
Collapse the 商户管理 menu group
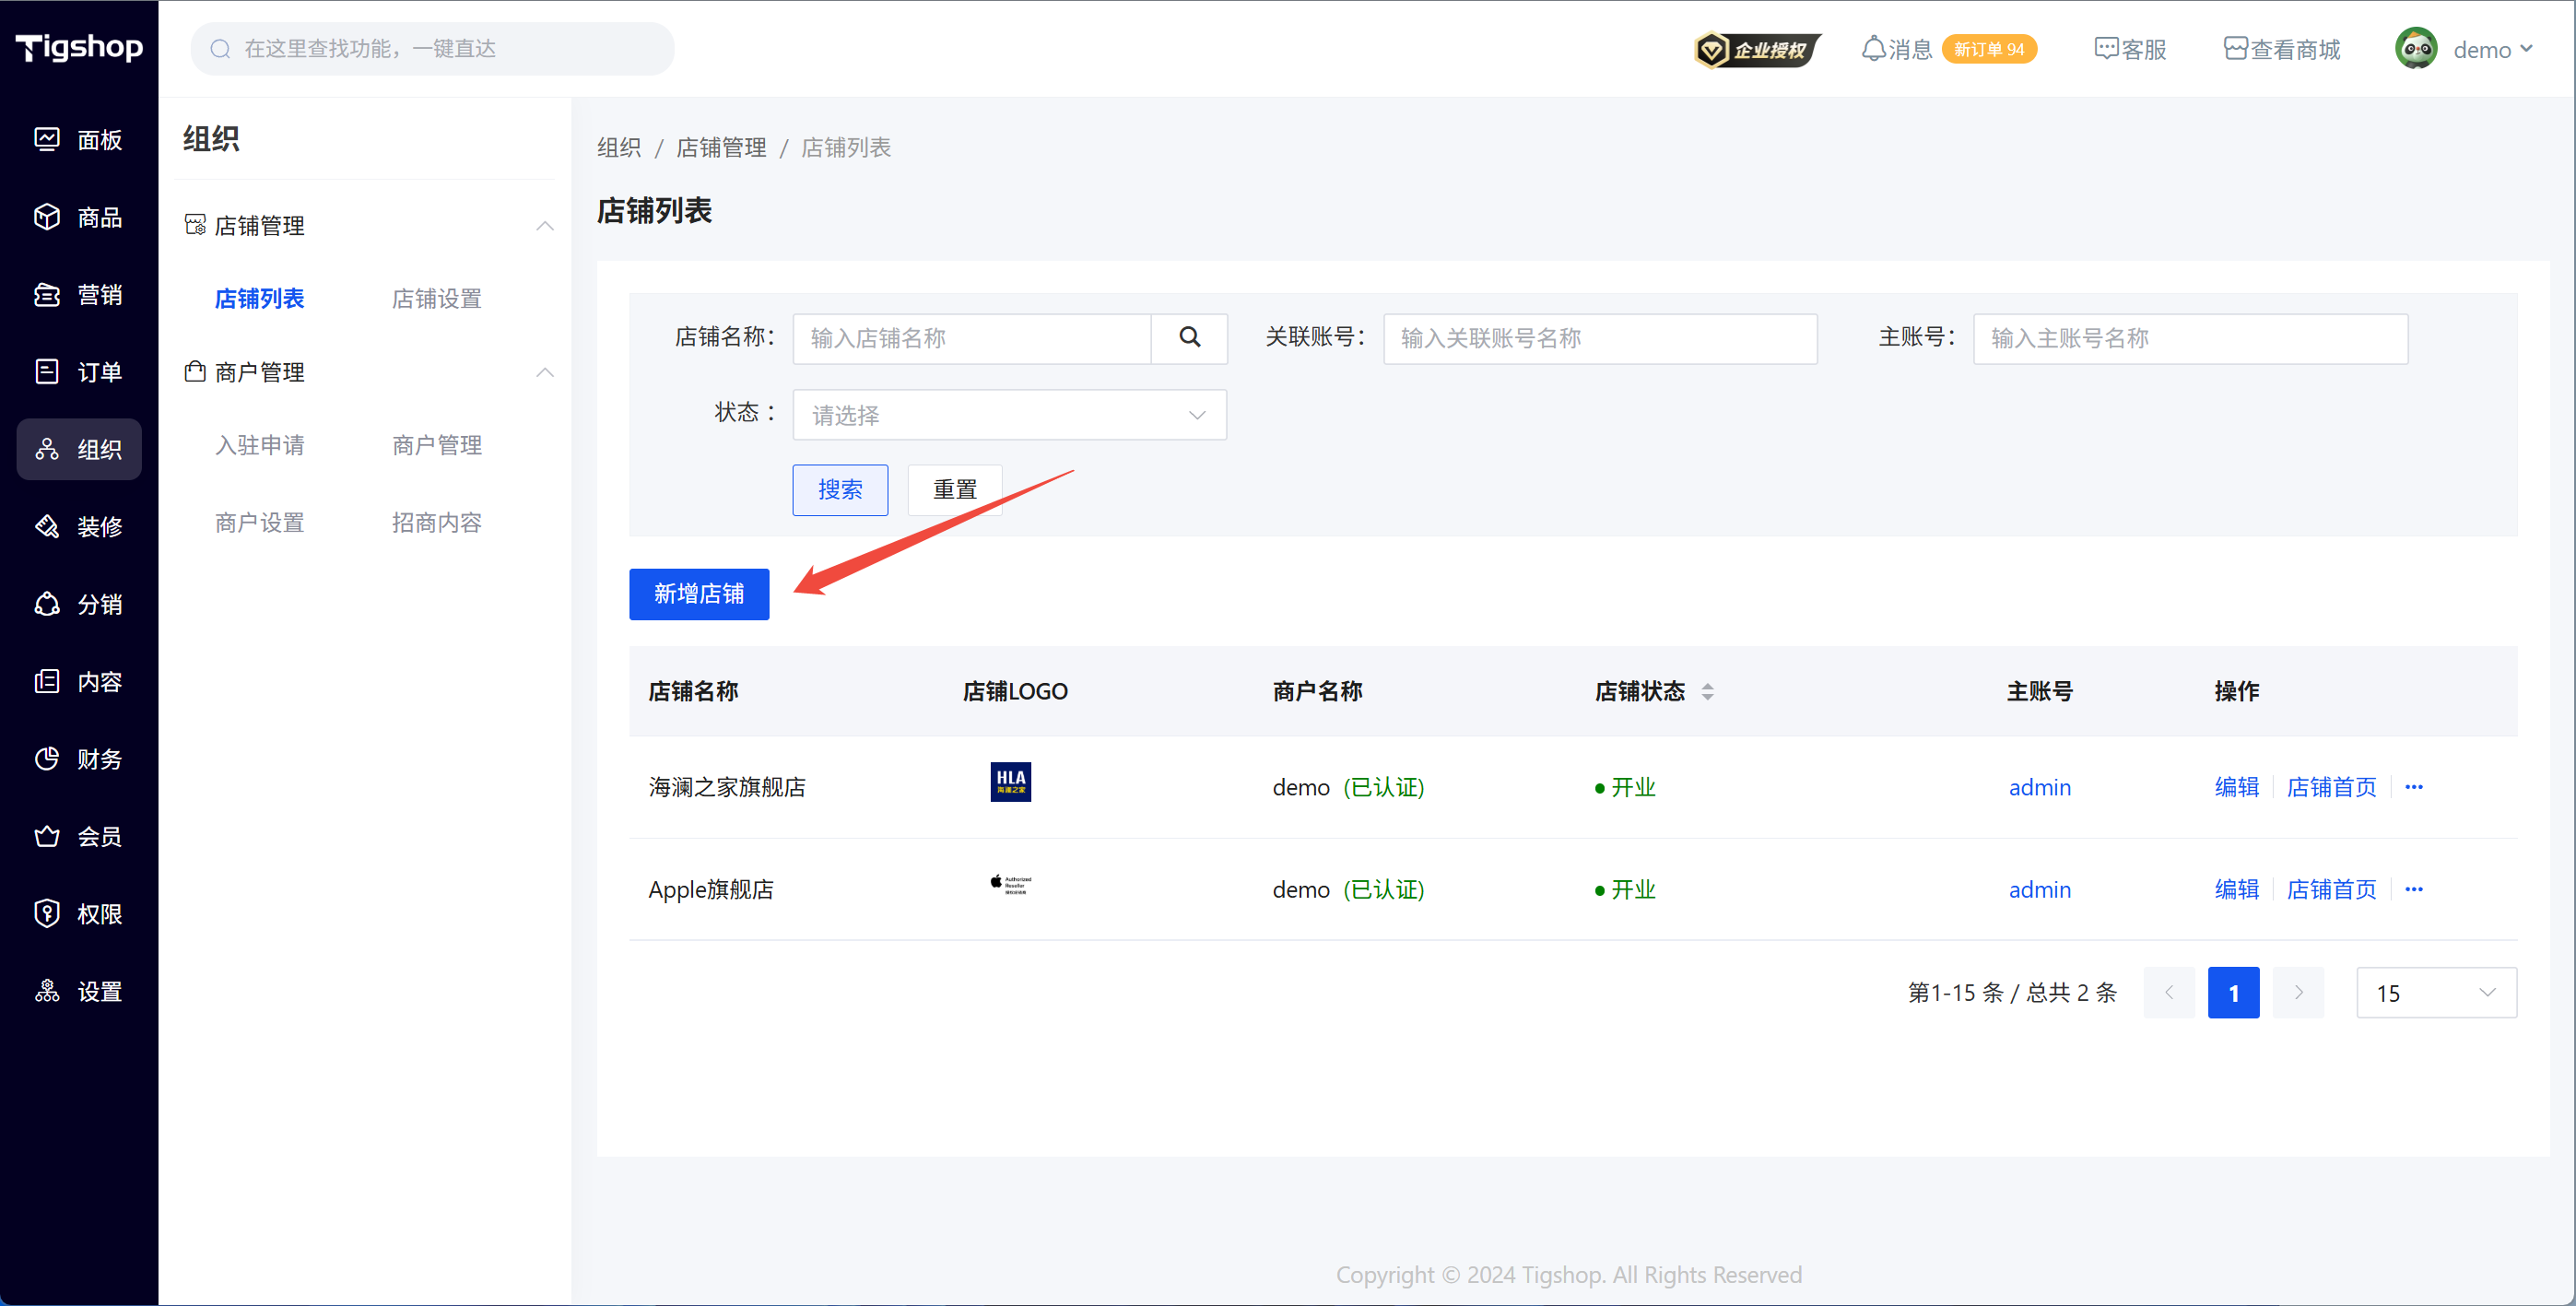544,372
